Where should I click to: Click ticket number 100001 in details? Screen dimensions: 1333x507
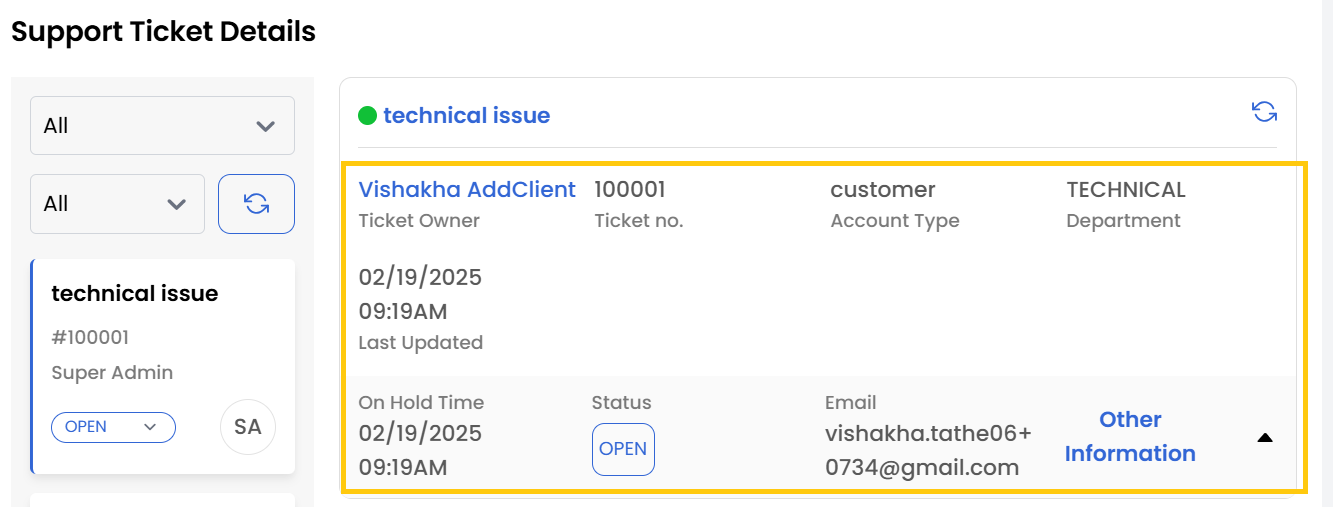click(x=629, y=190)
